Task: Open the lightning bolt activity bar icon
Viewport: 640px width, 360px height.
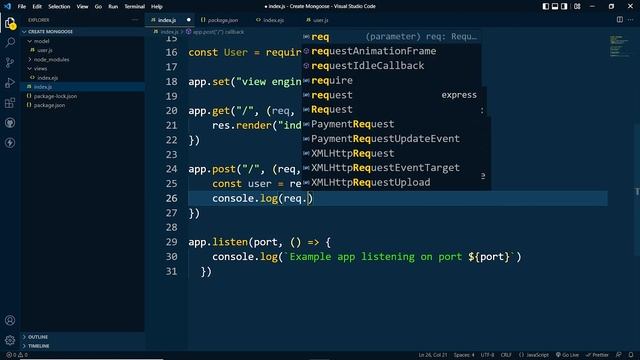Action: tap(10, 142)
